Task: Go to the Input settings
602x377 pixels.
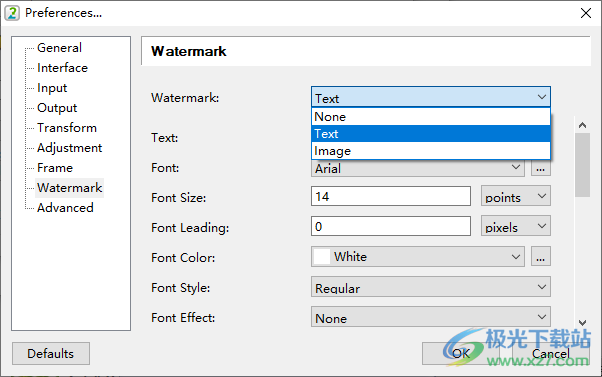Action: pyautogui.click(x=52, y=88)
